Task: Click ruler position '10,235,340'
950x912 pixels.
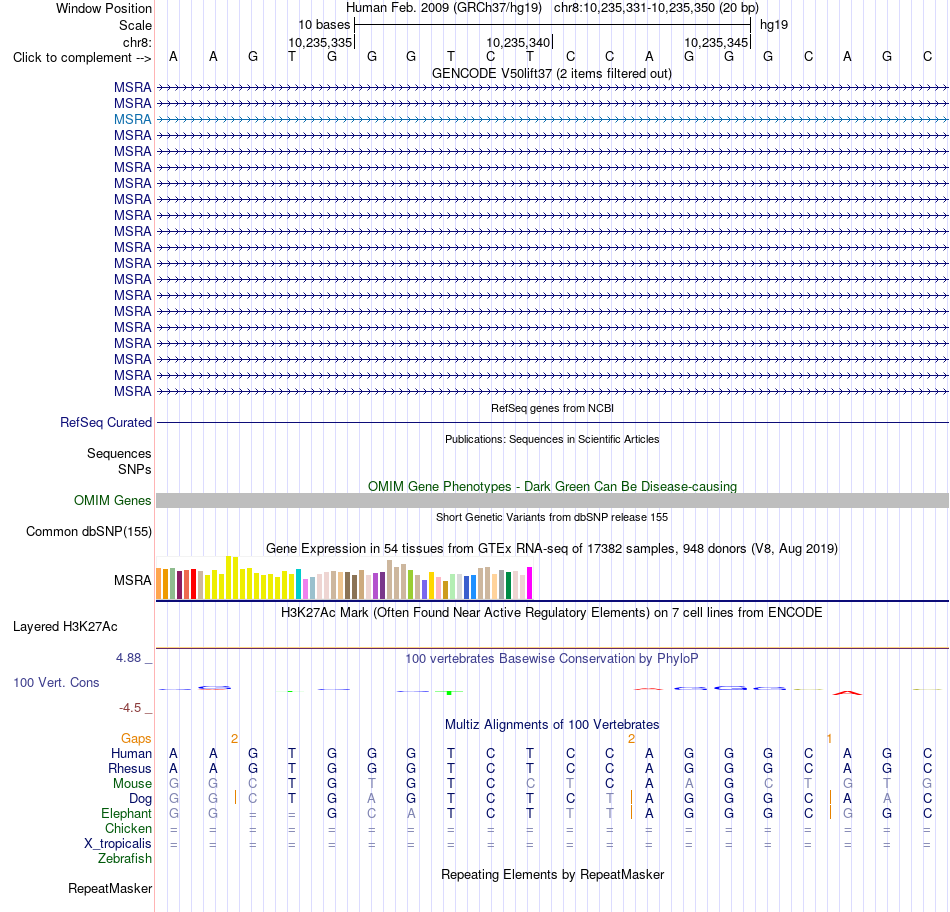Action: (518, 42)
